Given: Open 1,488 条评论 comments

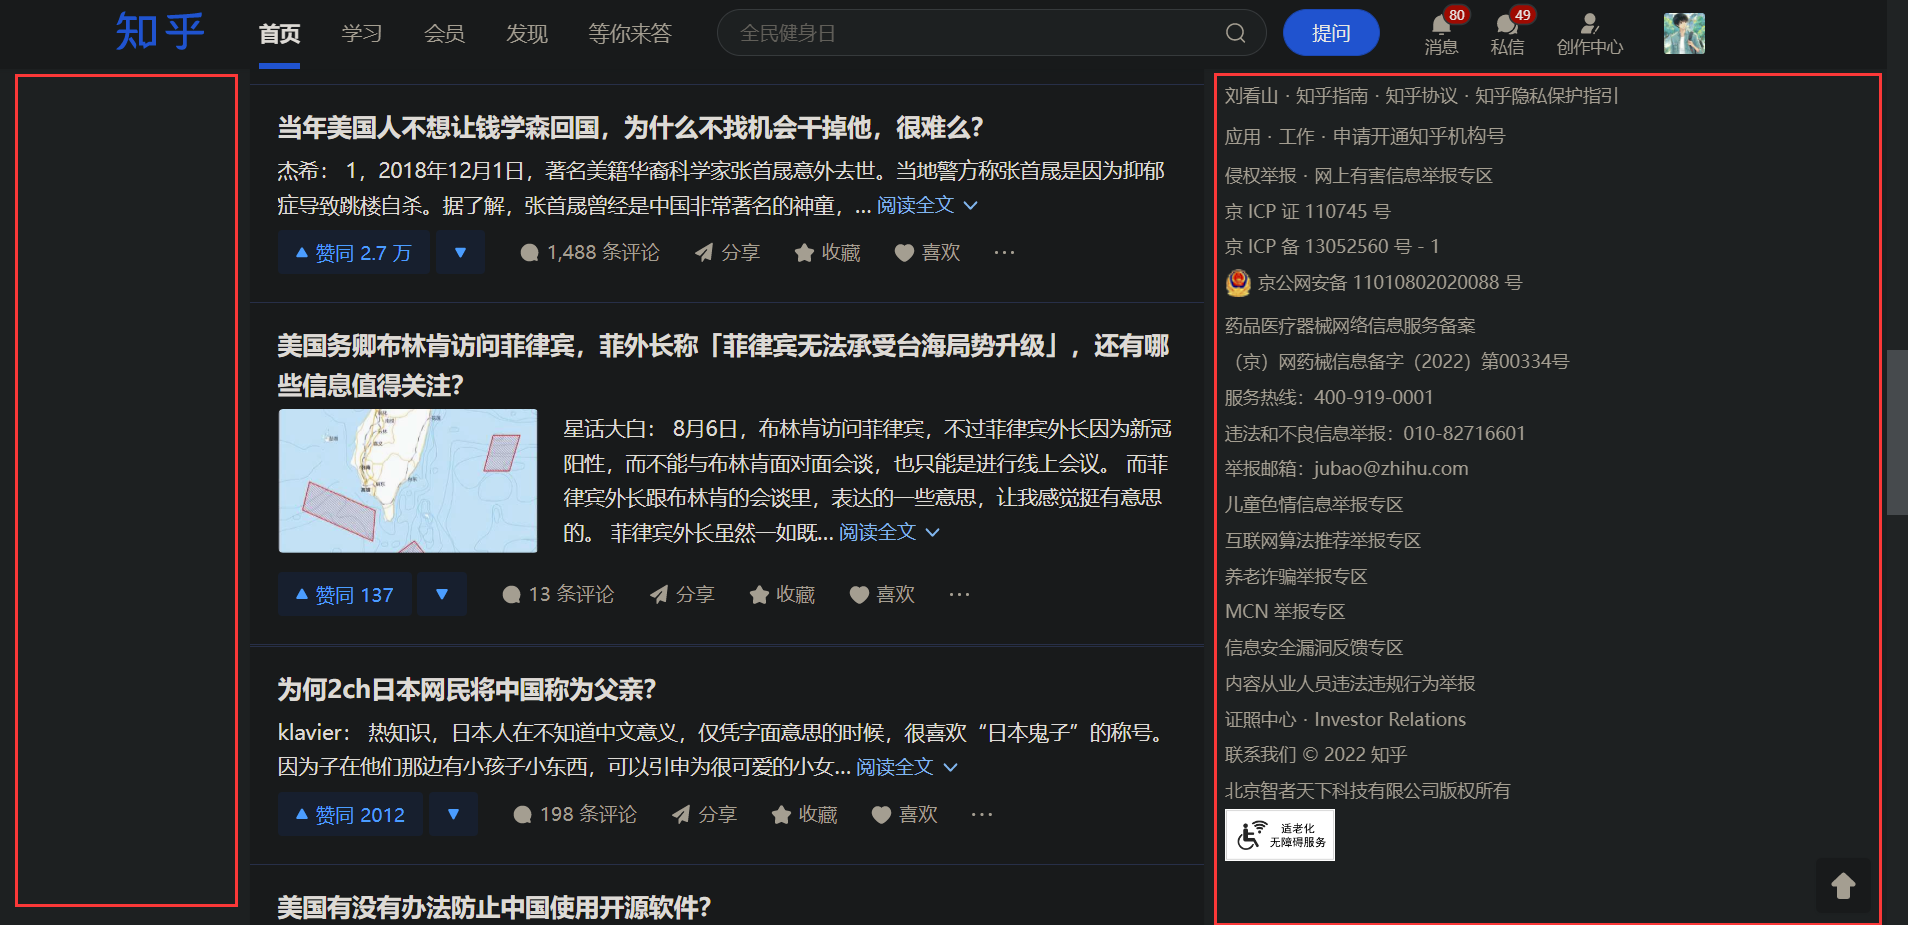Looking at the screenshot, I should pyautogui.click(x=590, y=252).
